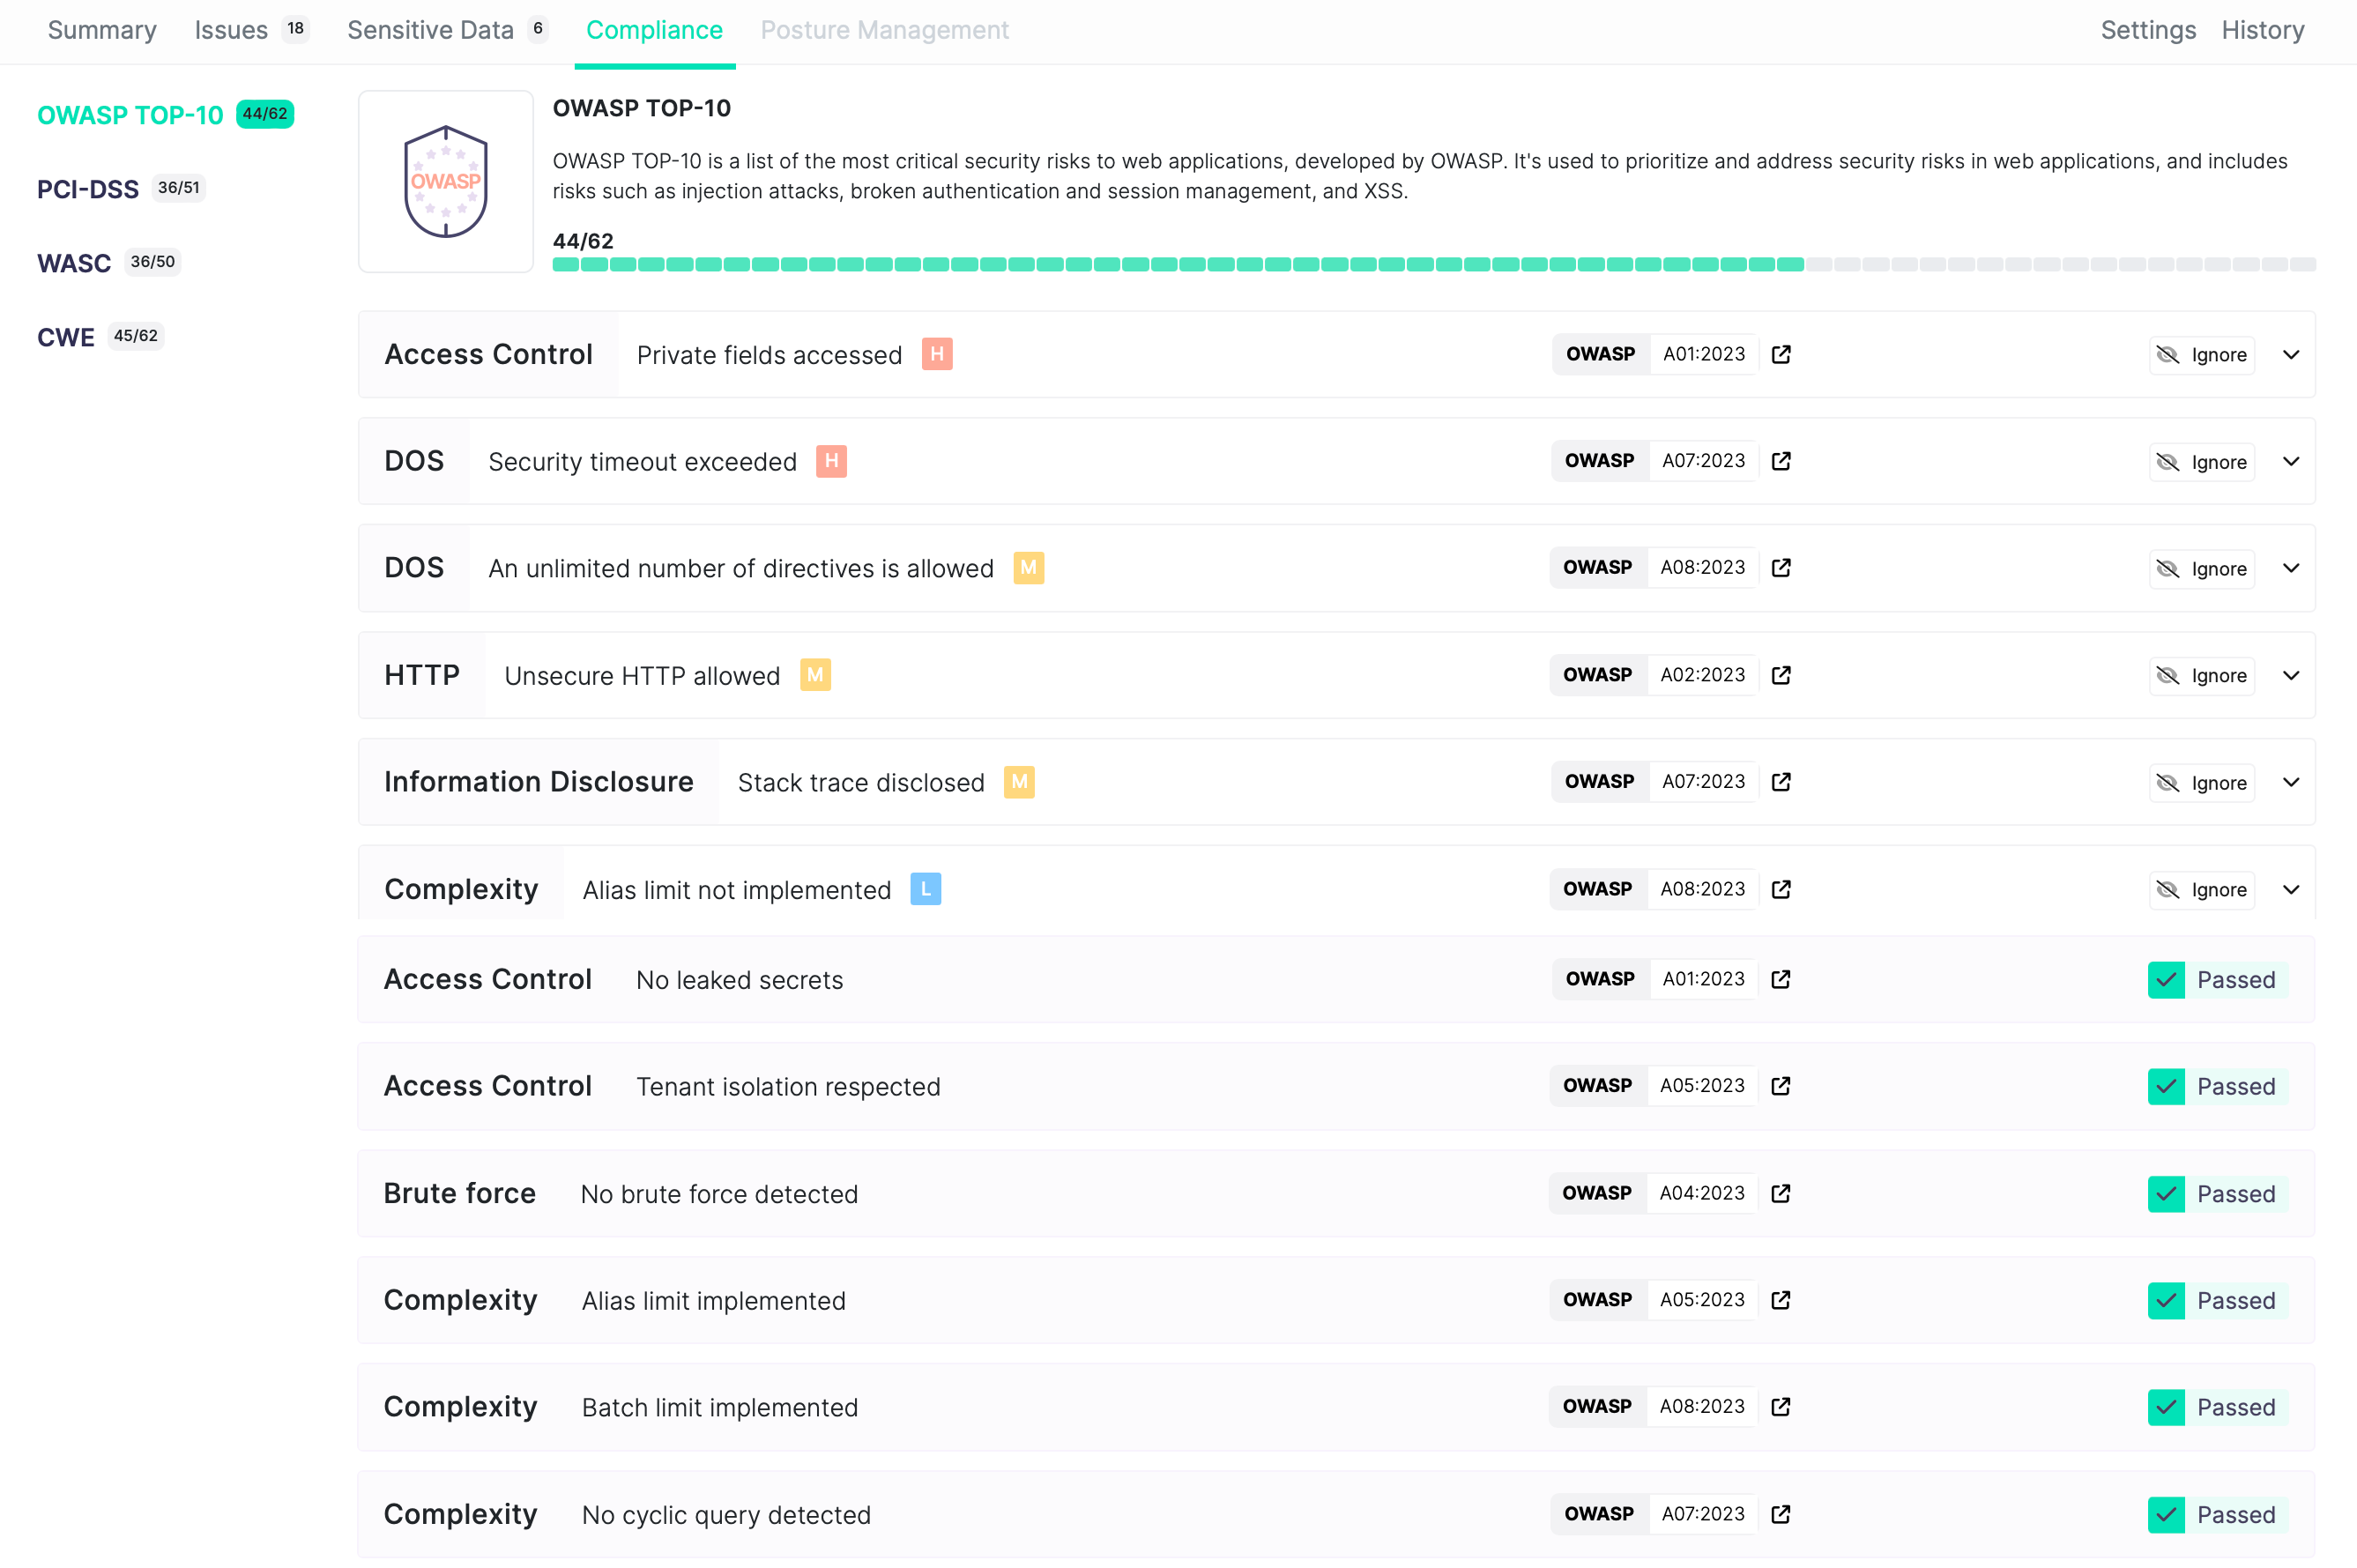Click the OWASP shield logo
The width and height of the screenshot is (2357, 1568).
[x=445, y=180]
